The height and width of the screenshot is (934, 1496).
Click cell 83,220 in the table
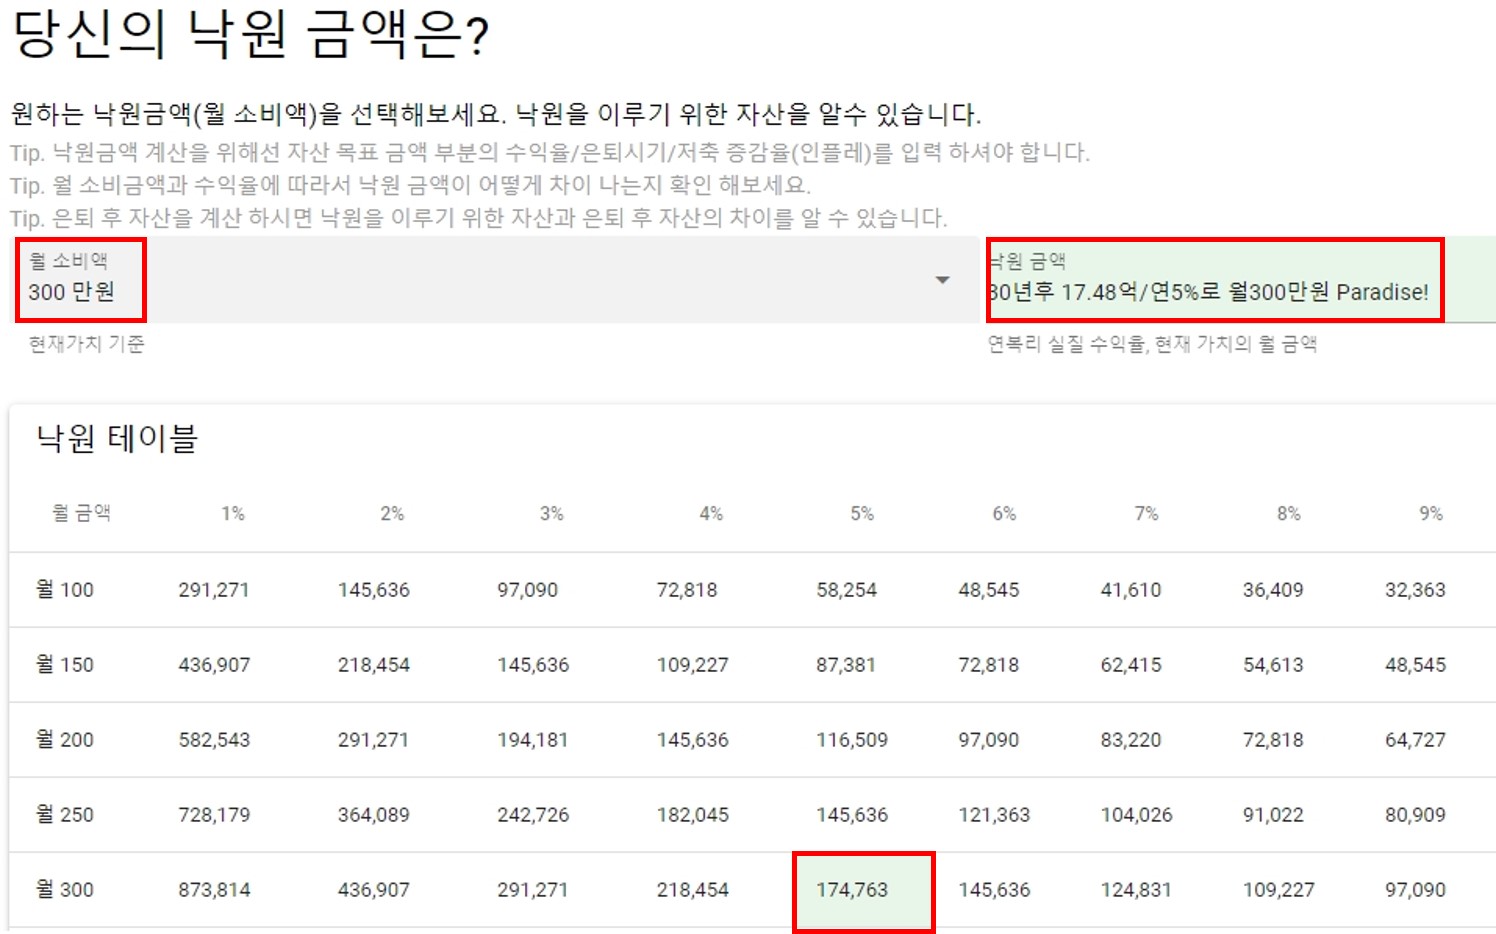coord(1131,740)
